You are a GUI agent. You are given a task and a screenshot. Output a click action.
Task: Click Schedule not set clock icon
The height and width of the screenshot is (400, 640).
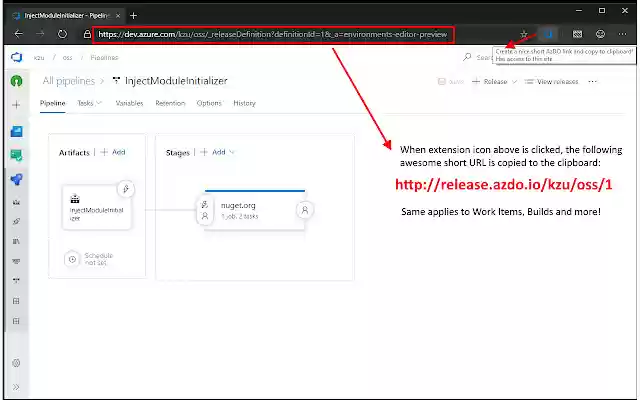coord(72,259)
